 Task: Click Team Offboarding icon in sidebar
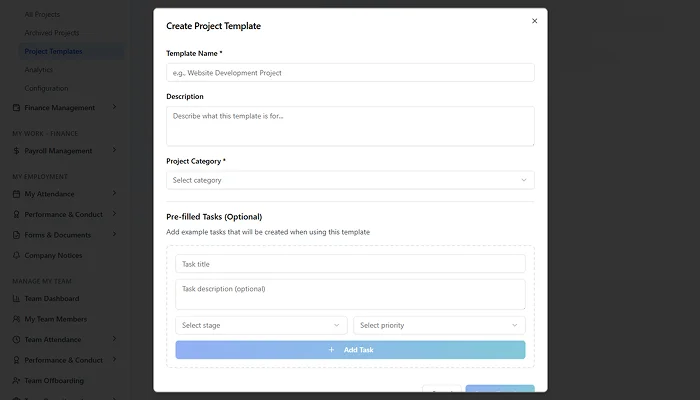(x=16, y=380)
